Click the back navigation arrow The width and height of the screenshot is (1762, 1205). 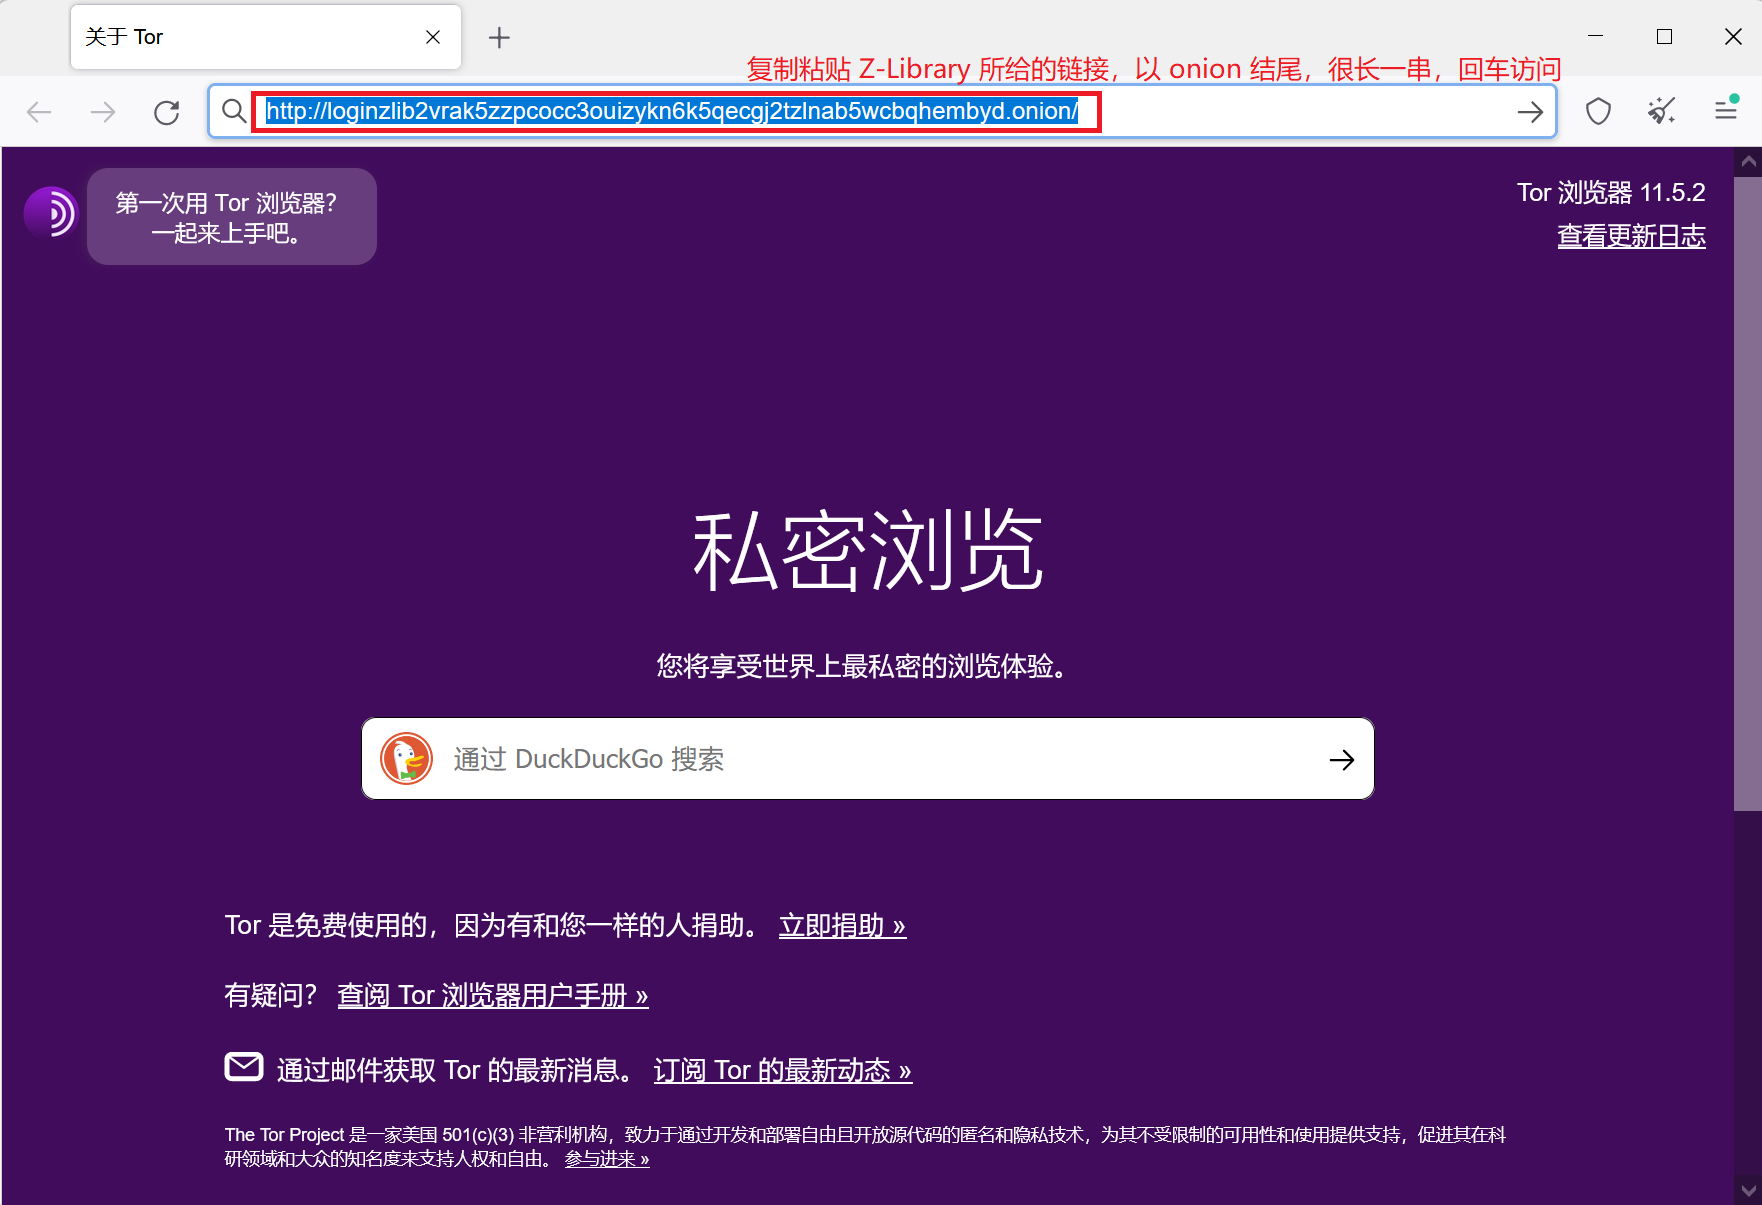point(39,112)
